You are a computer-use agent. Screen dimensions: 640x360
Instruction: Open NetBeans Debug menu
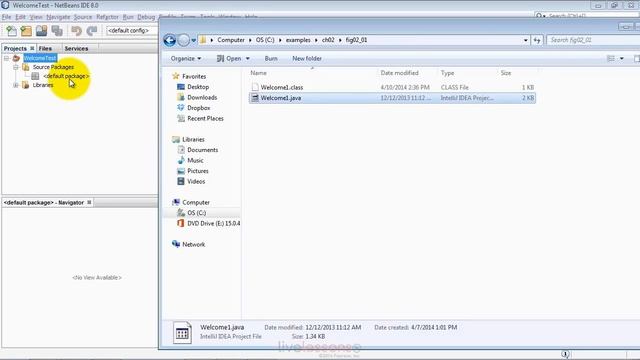(x=146, y=17)
